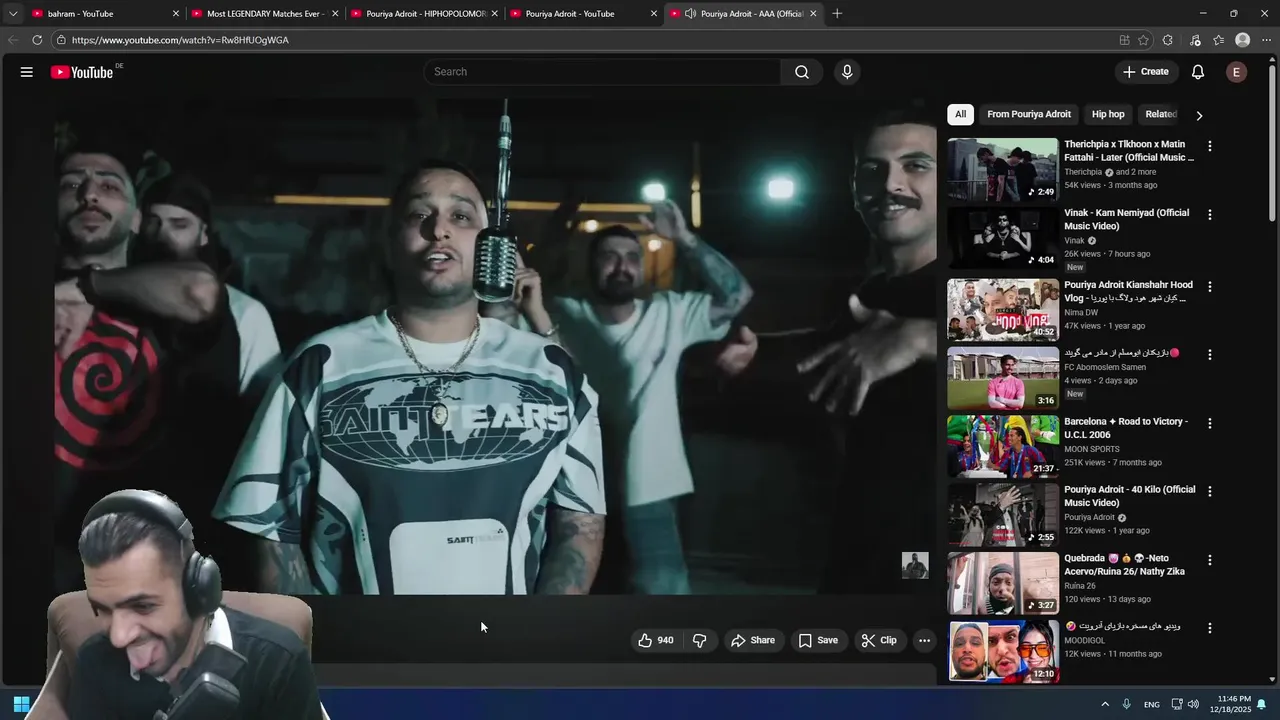Viewport: 1280px width, 720px height.
Task: Open options for MODDIGOL video
Action: pos(1209,629)
